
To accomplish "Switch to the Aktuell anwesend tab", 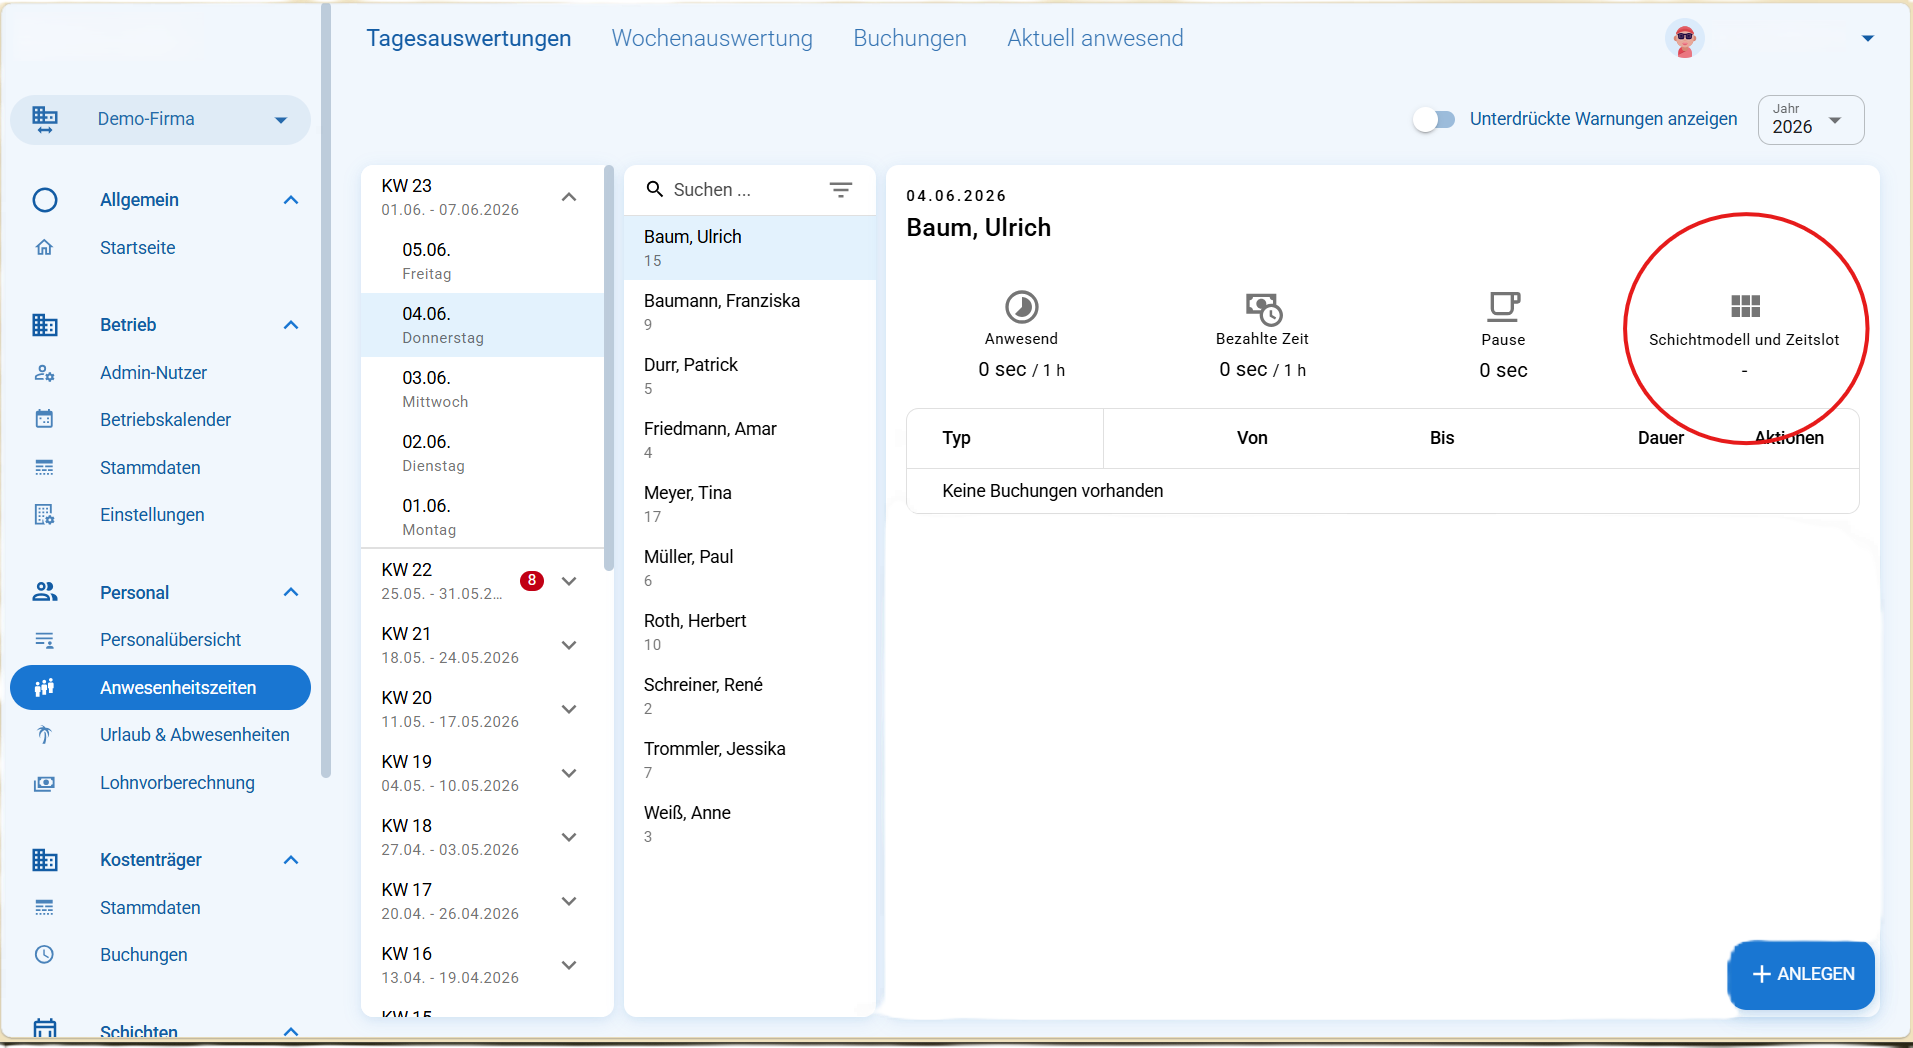I will (1095, 38).
